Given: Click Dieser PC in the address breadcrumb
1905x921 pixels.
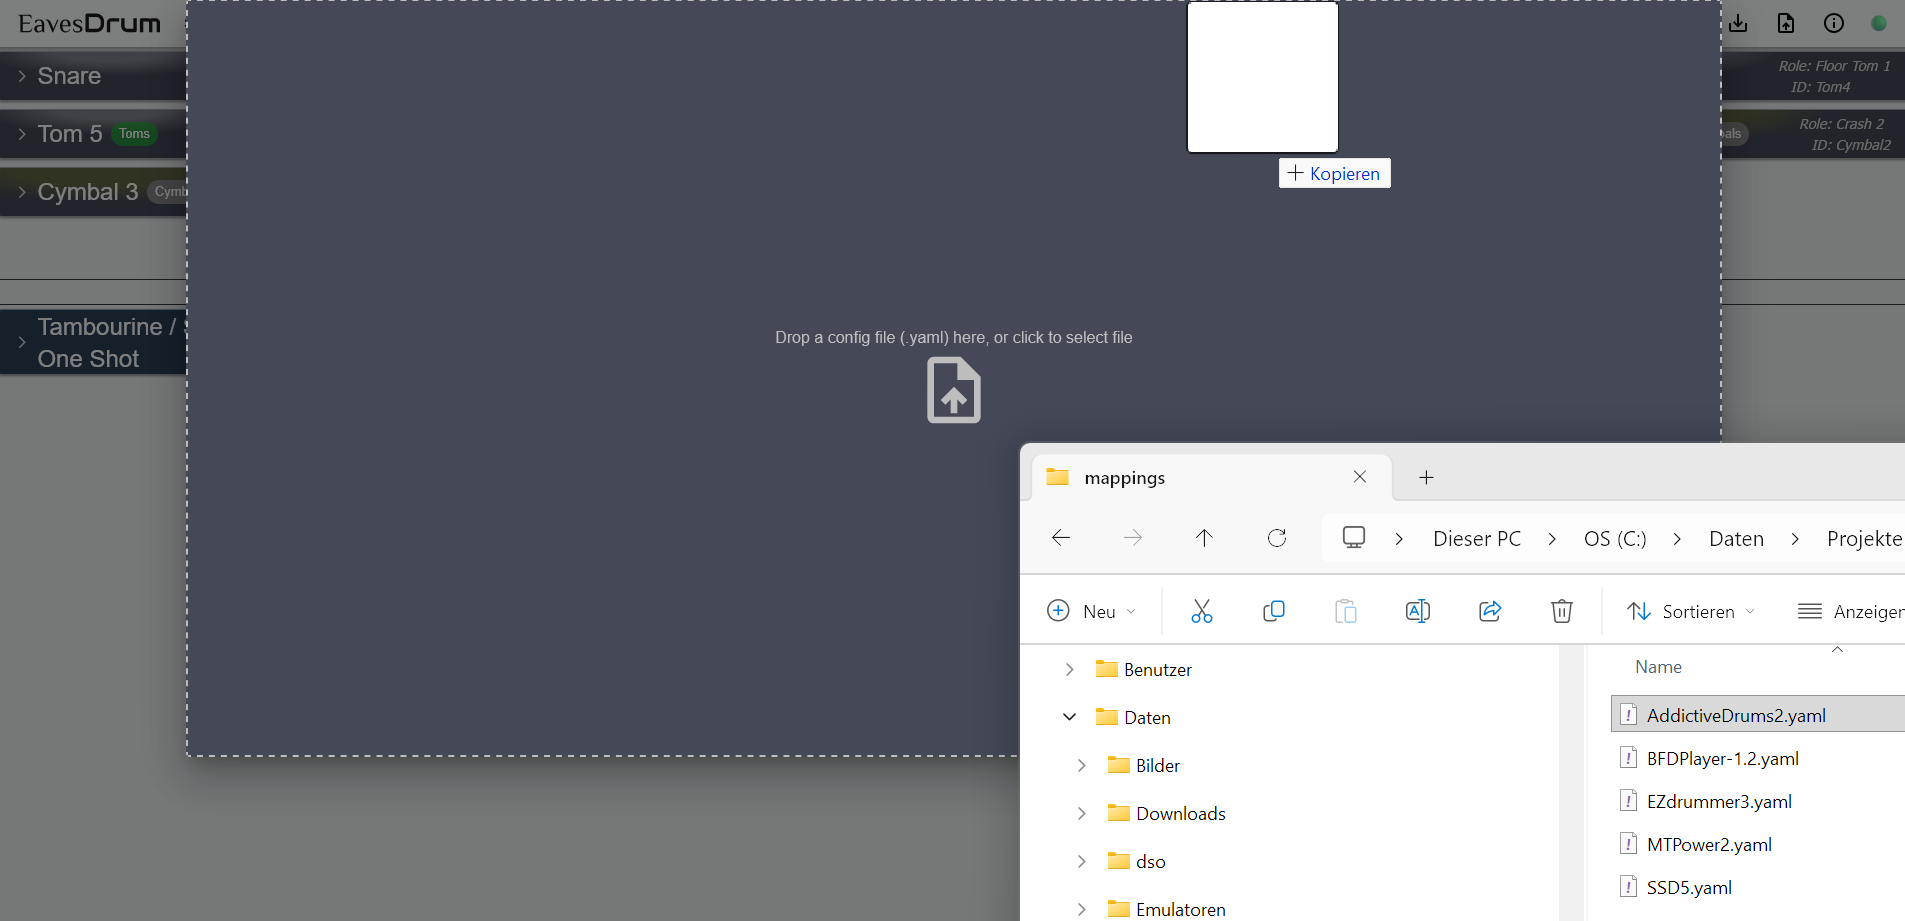Looking at the screenshot, I should point(1476,539).
